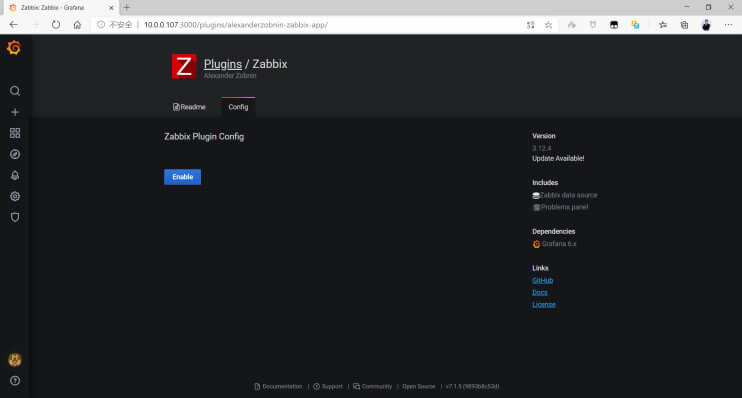Close the Zabbix Grafana browser tab
Image resolution: width=742 pixels, height=398 pixels.
[111, 8]
